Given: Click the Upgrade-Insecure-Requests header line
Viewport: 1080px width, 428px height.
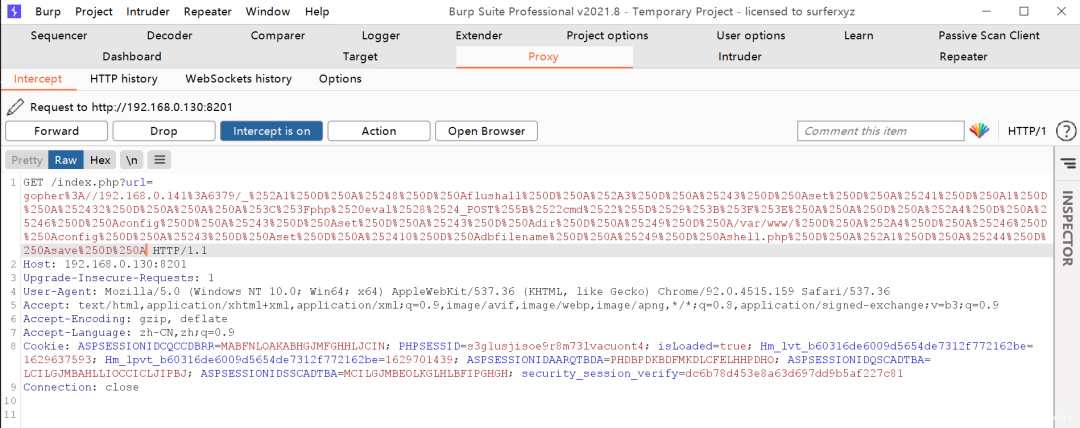Looking at the screenshot, I should tap(118, 278).
